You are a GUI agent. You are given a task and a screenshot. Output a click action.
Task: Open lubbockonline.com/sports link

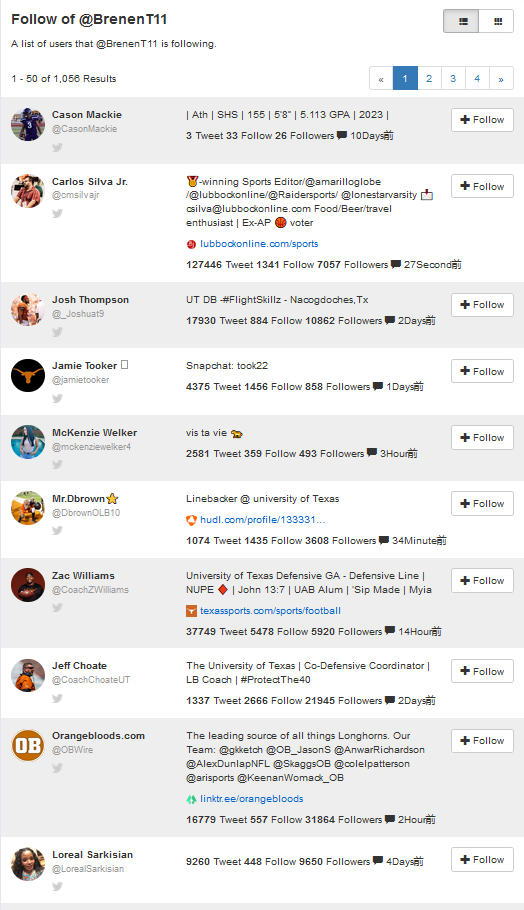click(259, 244)
